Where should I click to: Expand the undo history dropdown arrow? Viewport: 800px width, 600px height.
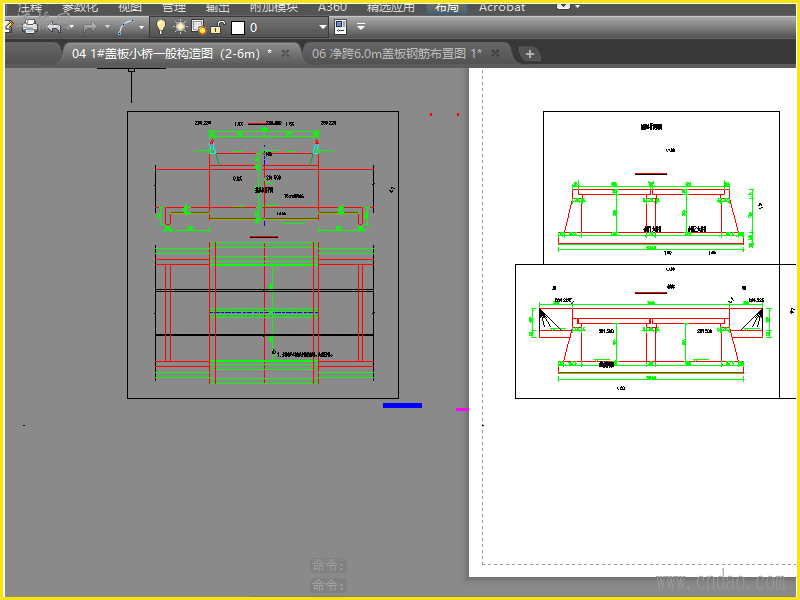tap(71, 27)
